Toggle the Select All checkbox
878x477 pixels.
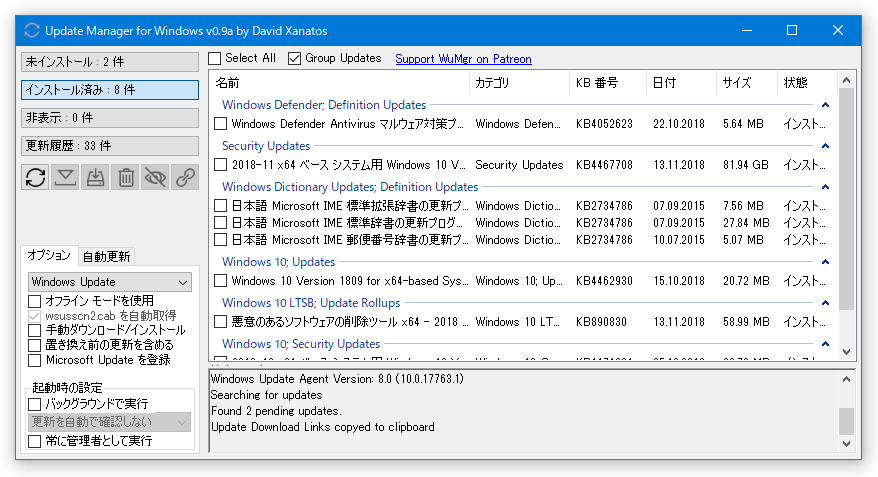(x=215, y=58)
